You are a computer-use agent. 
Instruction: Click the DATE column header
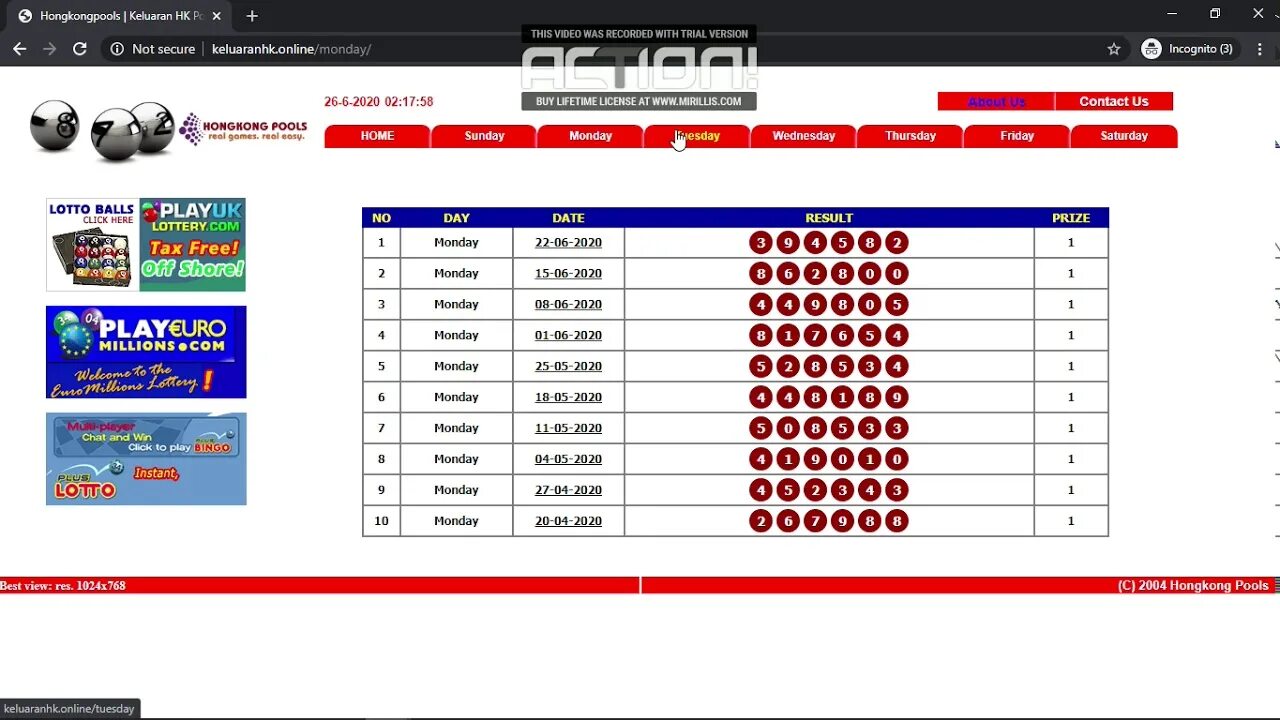pos(568,218)
